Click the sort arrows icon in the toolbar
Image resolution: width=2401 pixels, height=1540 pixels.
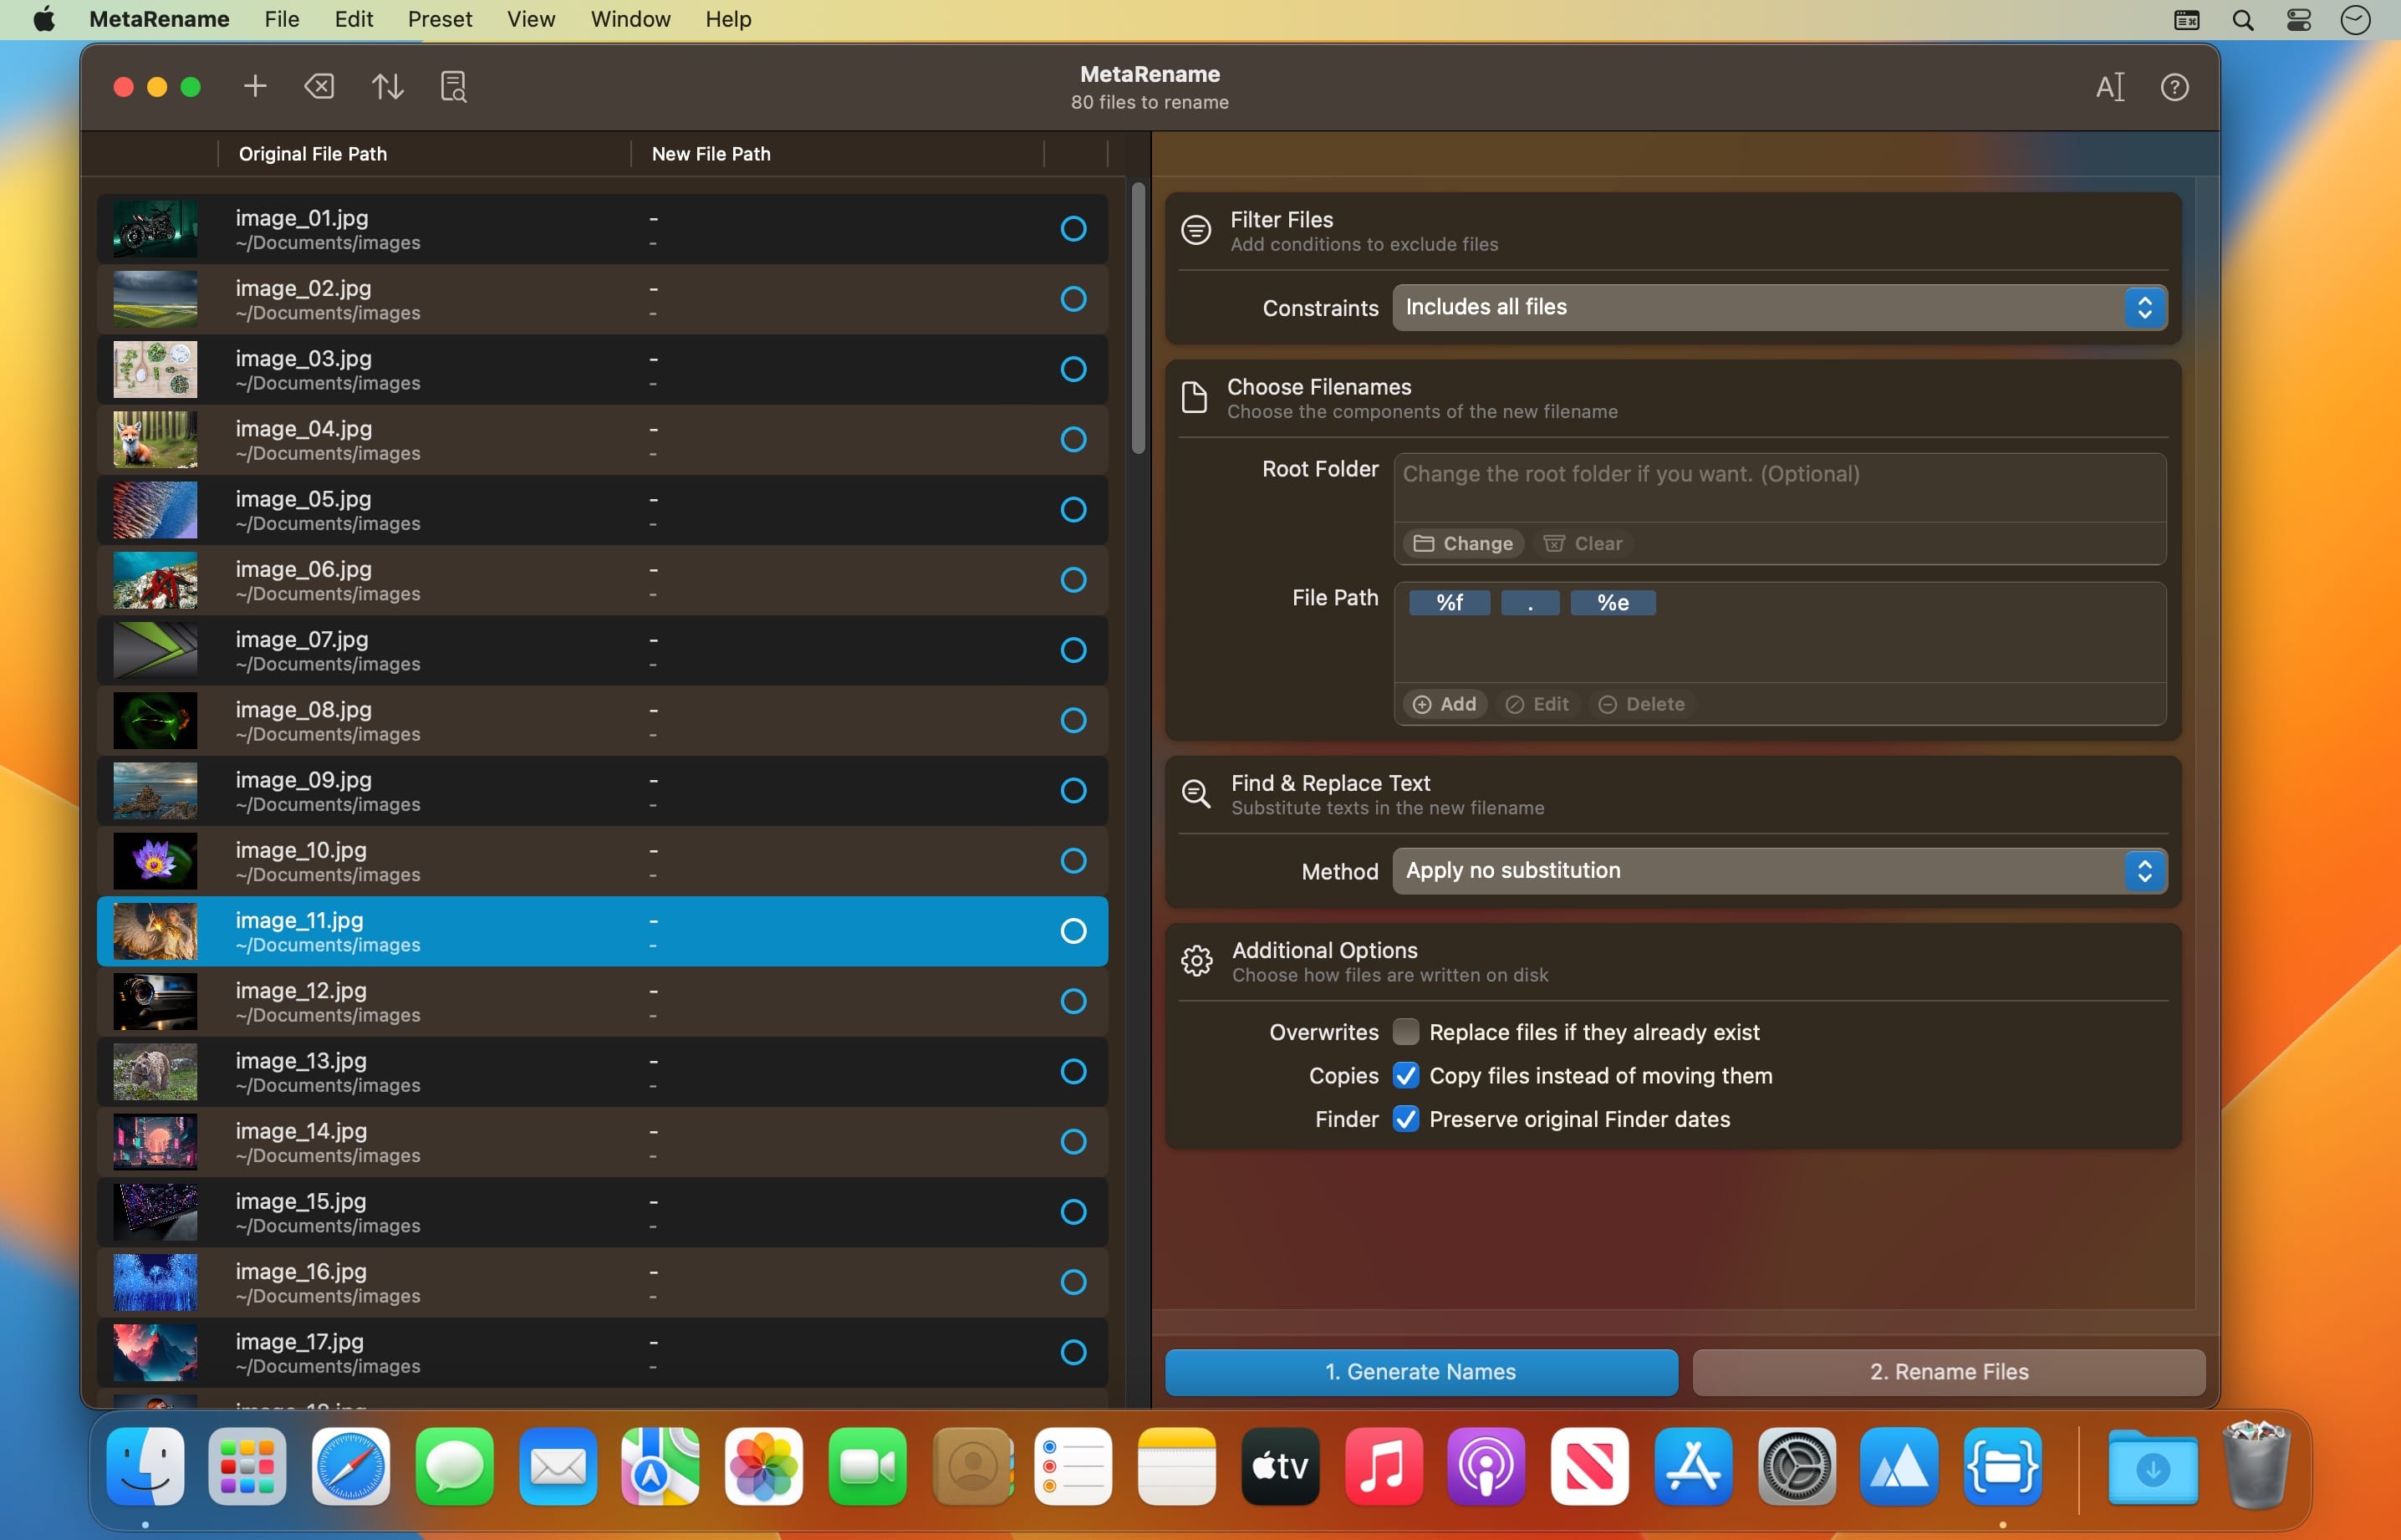pos(388,87)
